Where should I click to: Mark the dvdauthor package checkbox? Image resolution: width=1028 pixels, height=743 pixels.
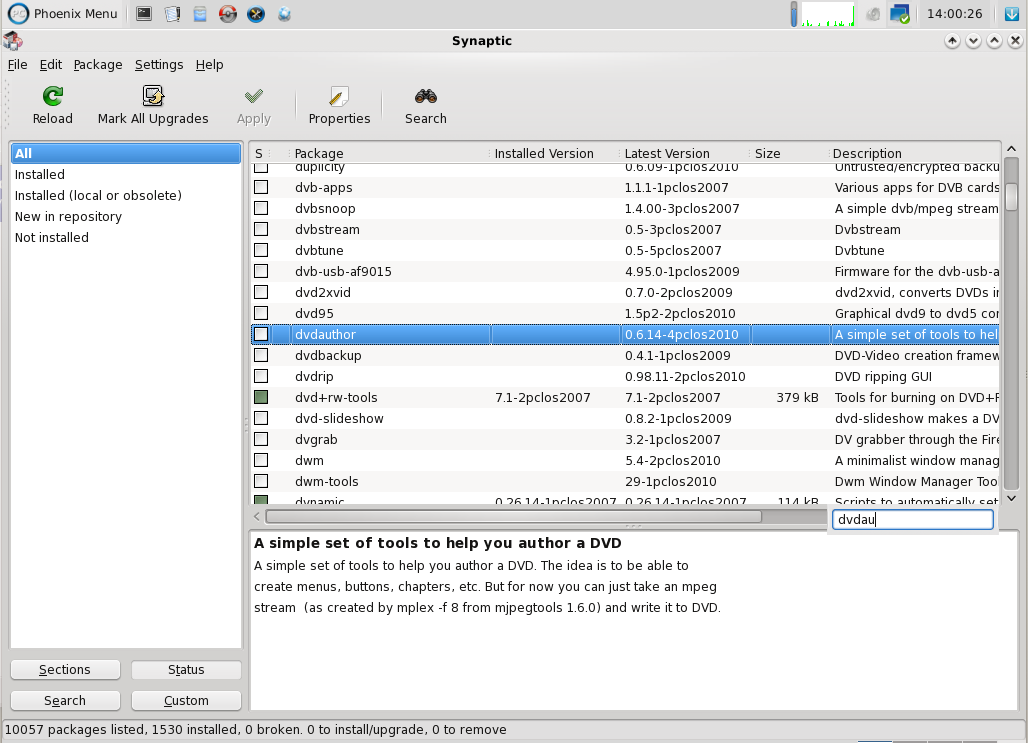261,334
